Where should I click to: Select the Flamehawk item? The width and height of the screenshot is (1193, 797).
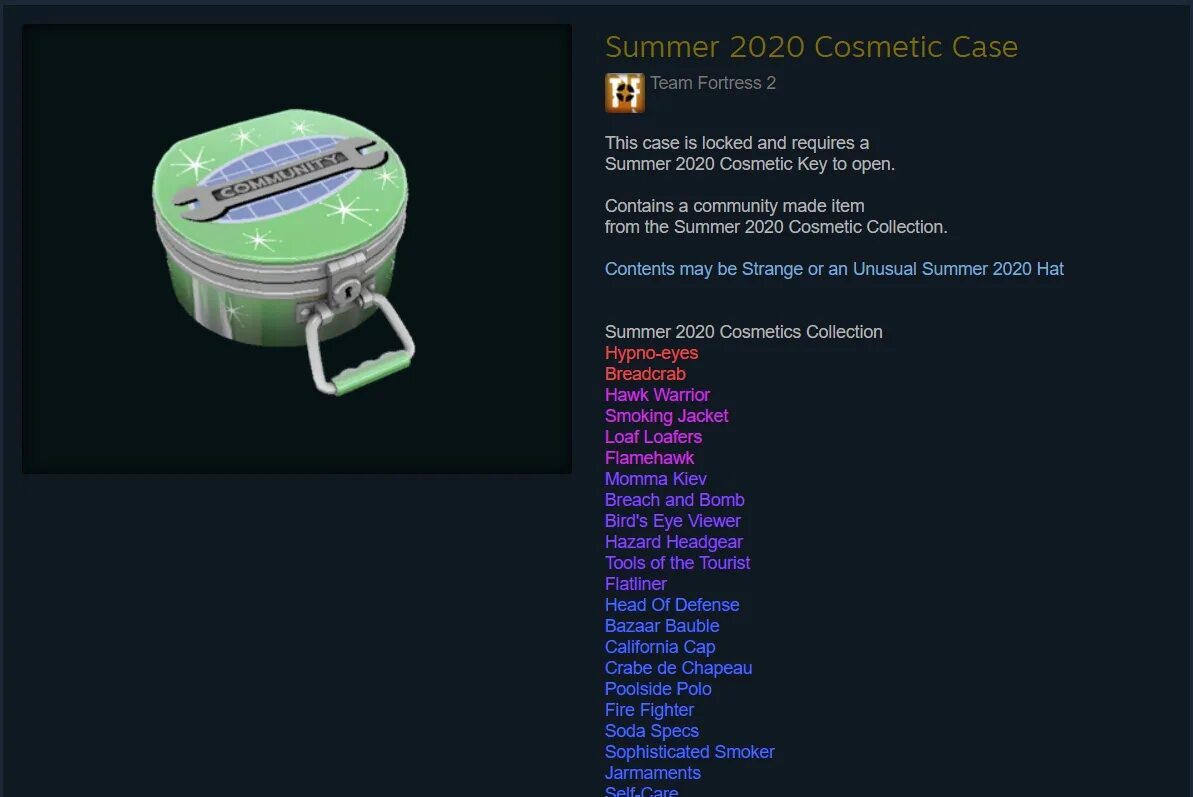tap(650, 458)
